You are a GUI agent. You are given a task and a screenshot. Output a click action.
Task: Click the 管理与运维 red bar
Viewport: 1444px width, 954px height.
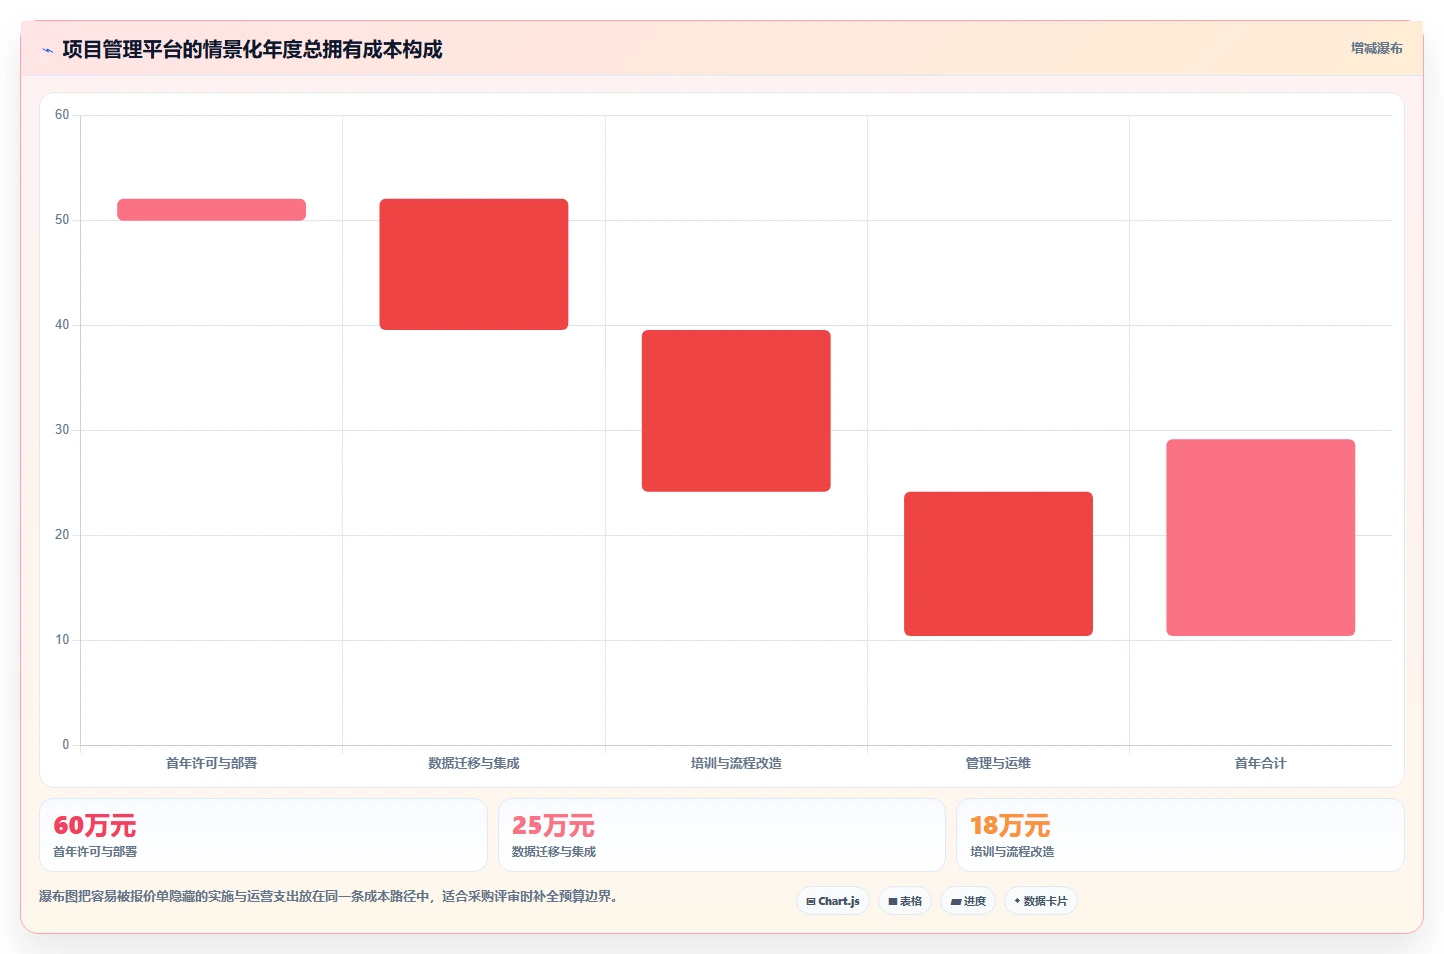pos(998,563)
